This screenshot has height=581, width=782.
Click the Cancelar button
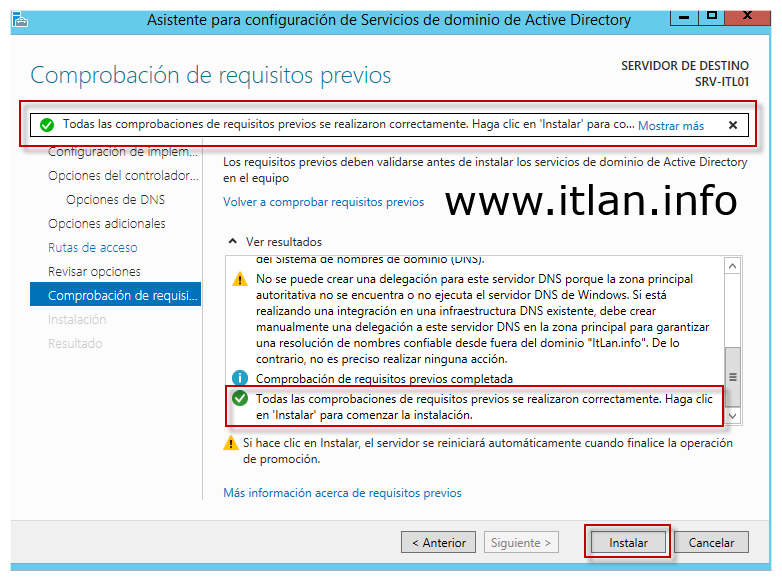pyautogui.click(x=711, y=543)
